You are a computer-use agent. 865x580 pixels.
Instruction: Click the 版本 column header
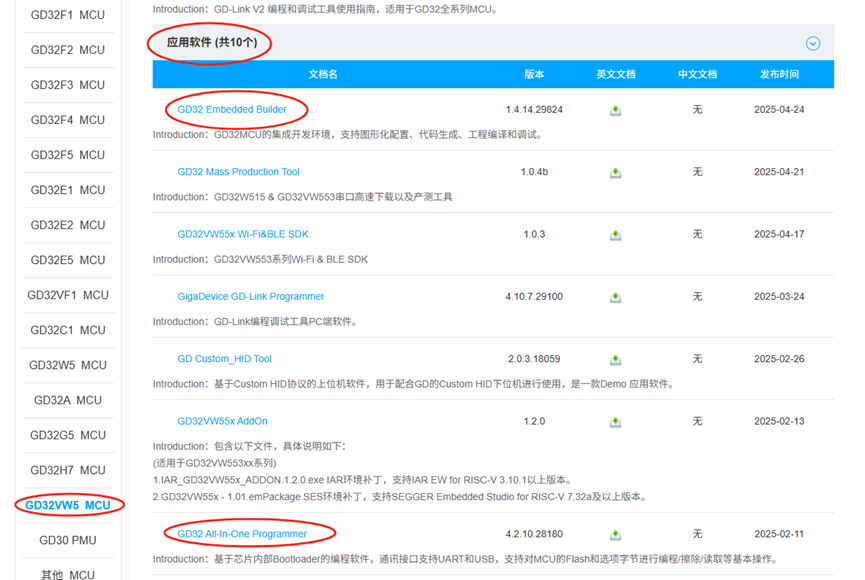(x=534, y=74)
